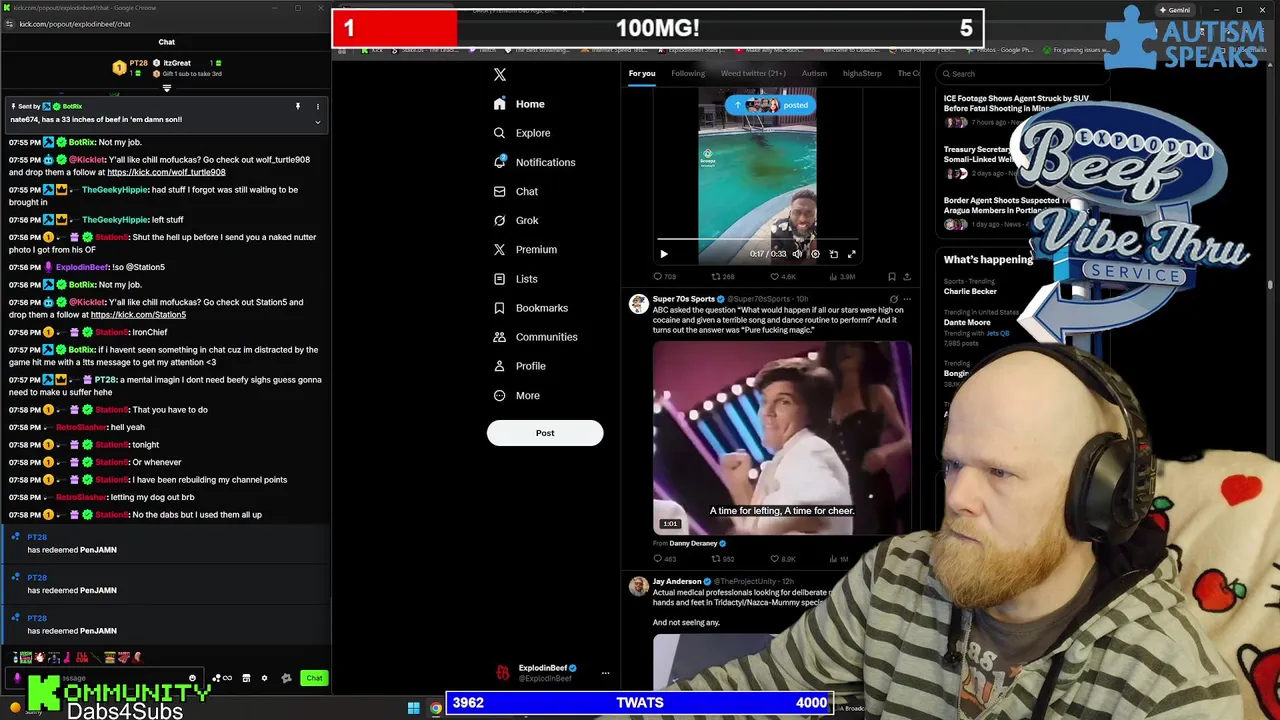
Task: Open the emoji picker in chat
Action: pyautogui.click(x=192, y=678)
